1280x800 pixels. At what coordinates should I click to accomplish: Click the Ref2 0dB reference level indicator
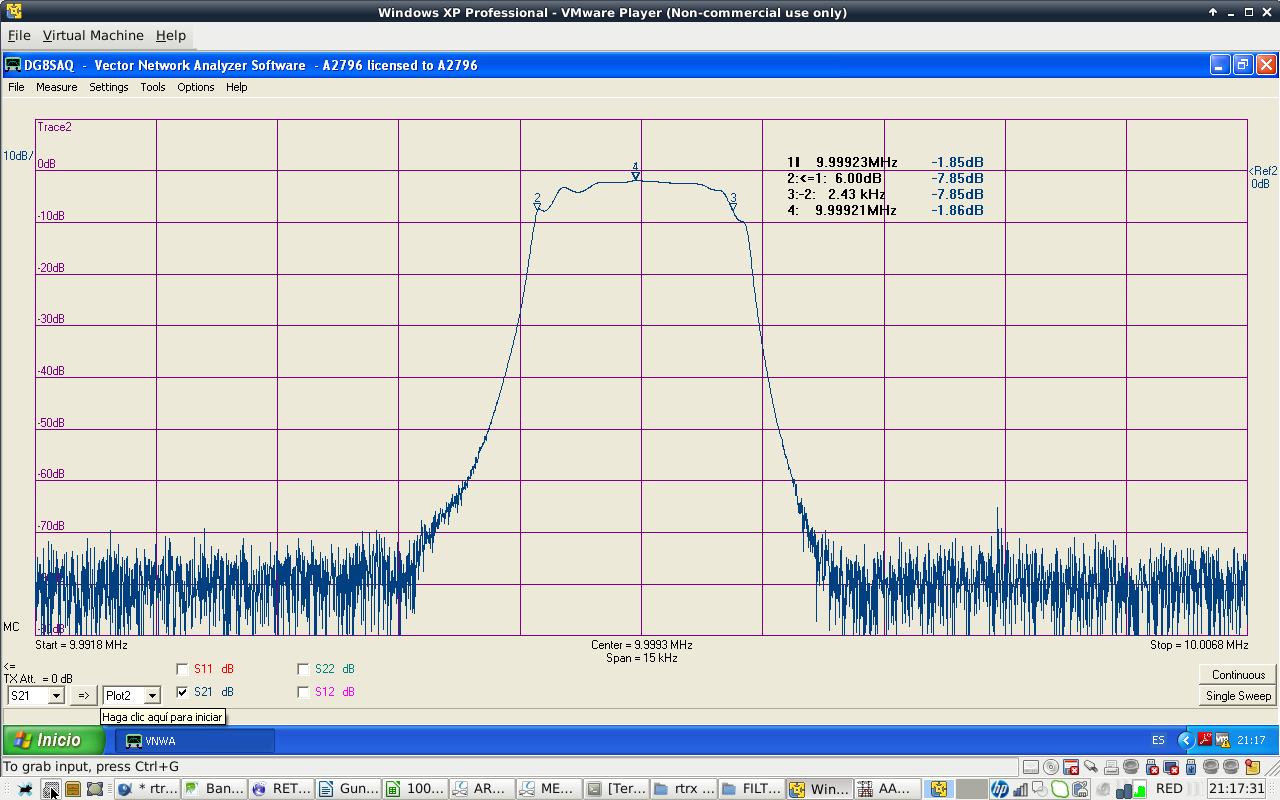click(1262, 177)
